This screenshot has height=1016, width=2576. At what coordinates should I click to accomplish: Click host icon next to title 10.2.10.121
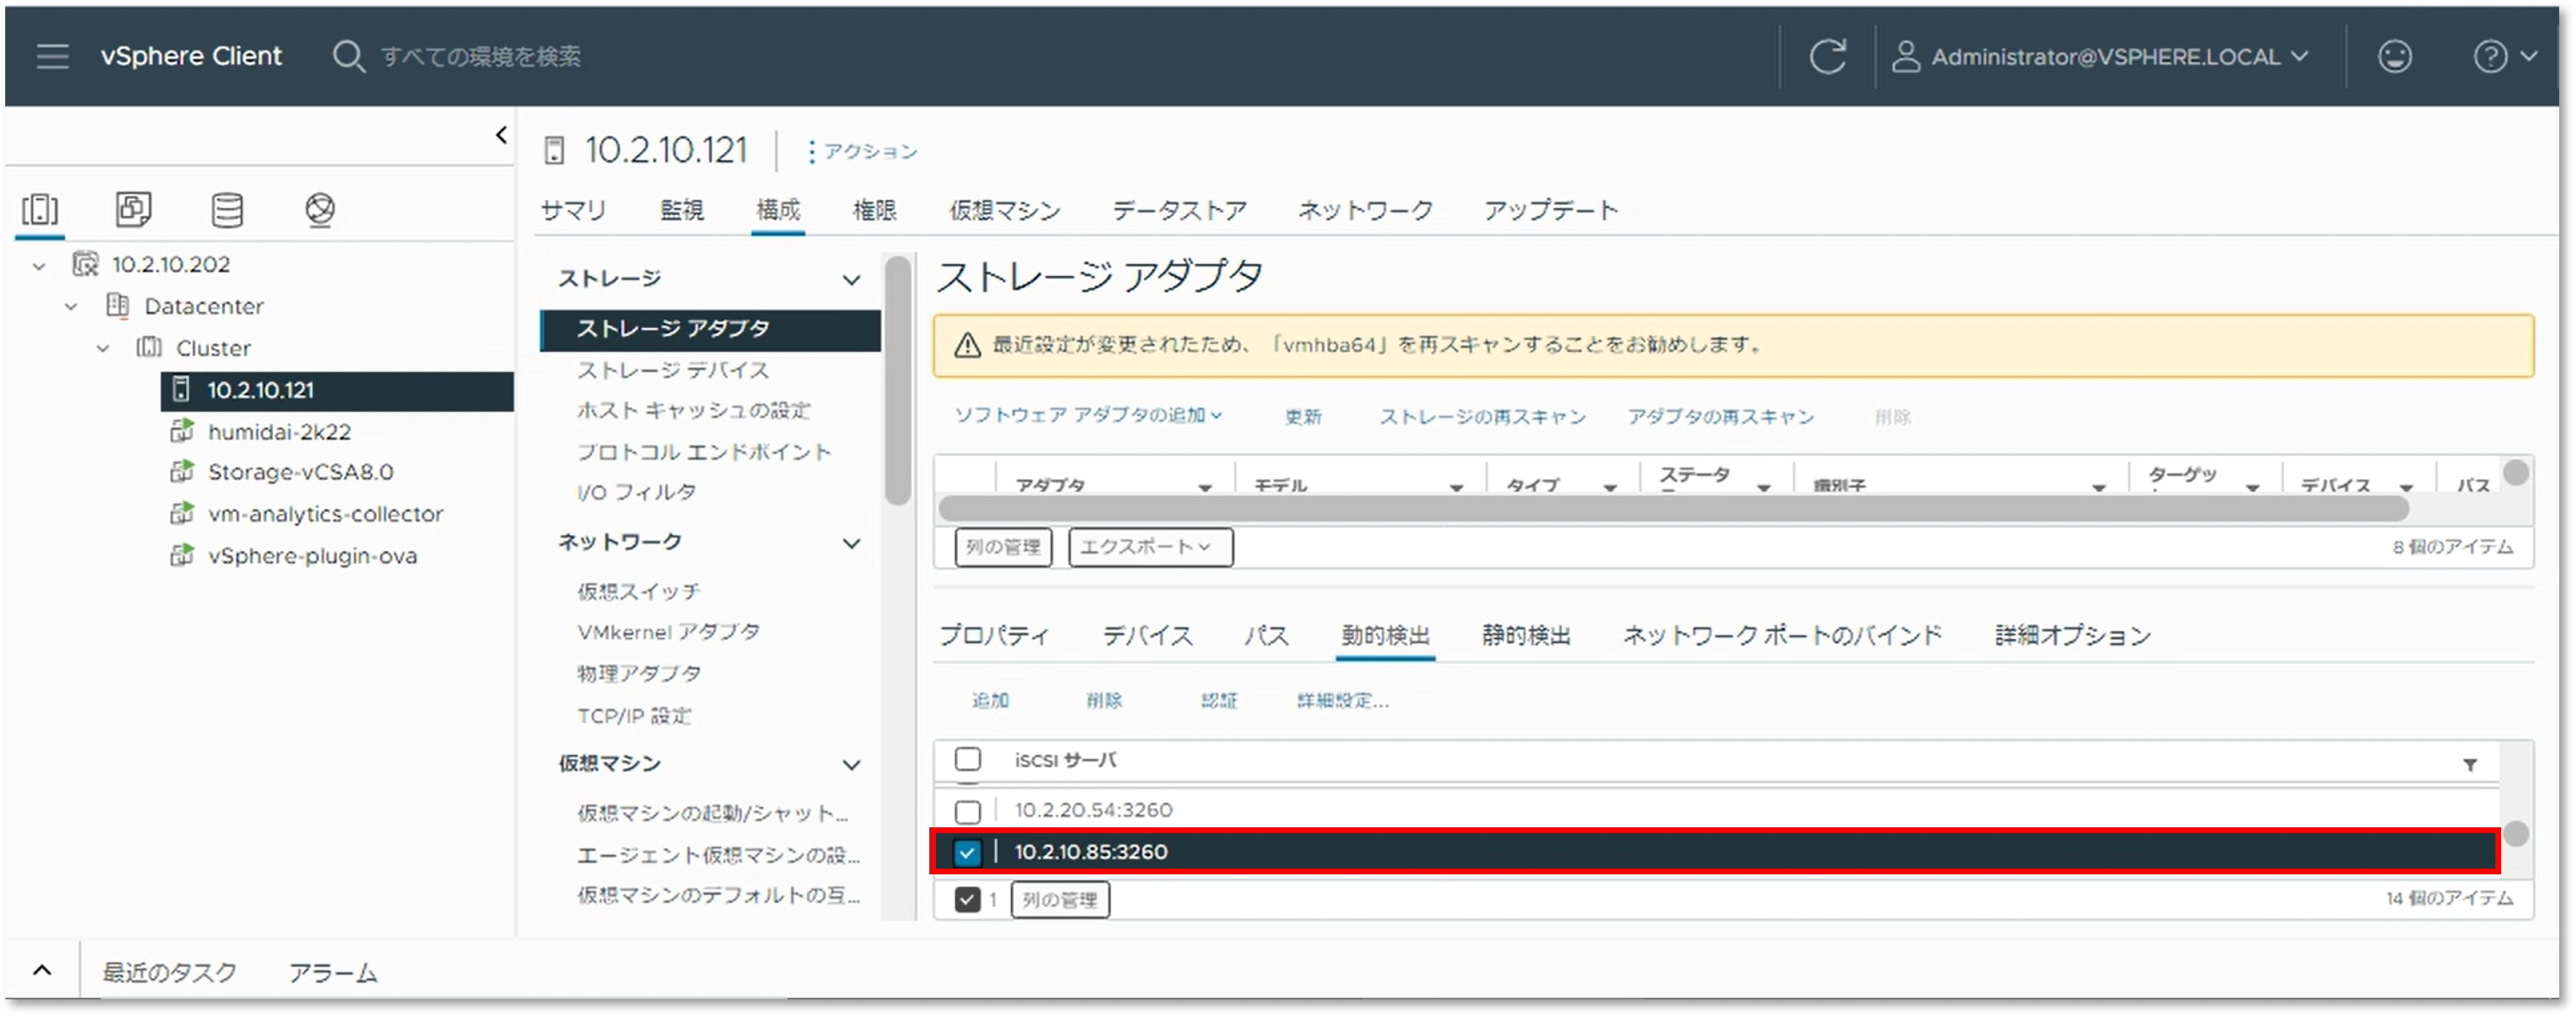[553, 151]
